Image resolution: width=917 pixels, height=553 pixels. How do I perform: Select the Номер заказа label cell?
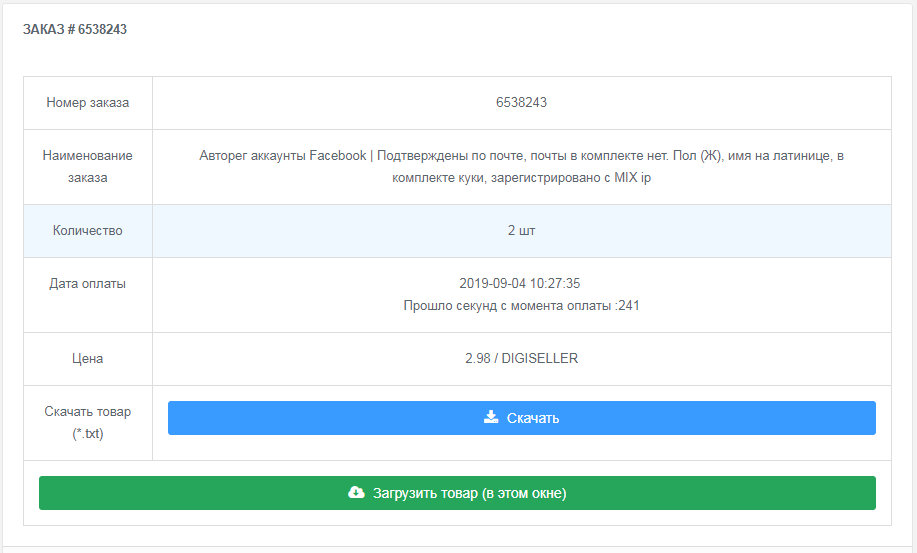point(88,103)
